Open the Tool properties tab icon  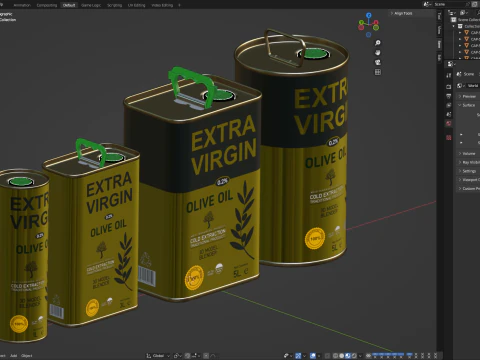pyautogui.click(x=449, y=75)
